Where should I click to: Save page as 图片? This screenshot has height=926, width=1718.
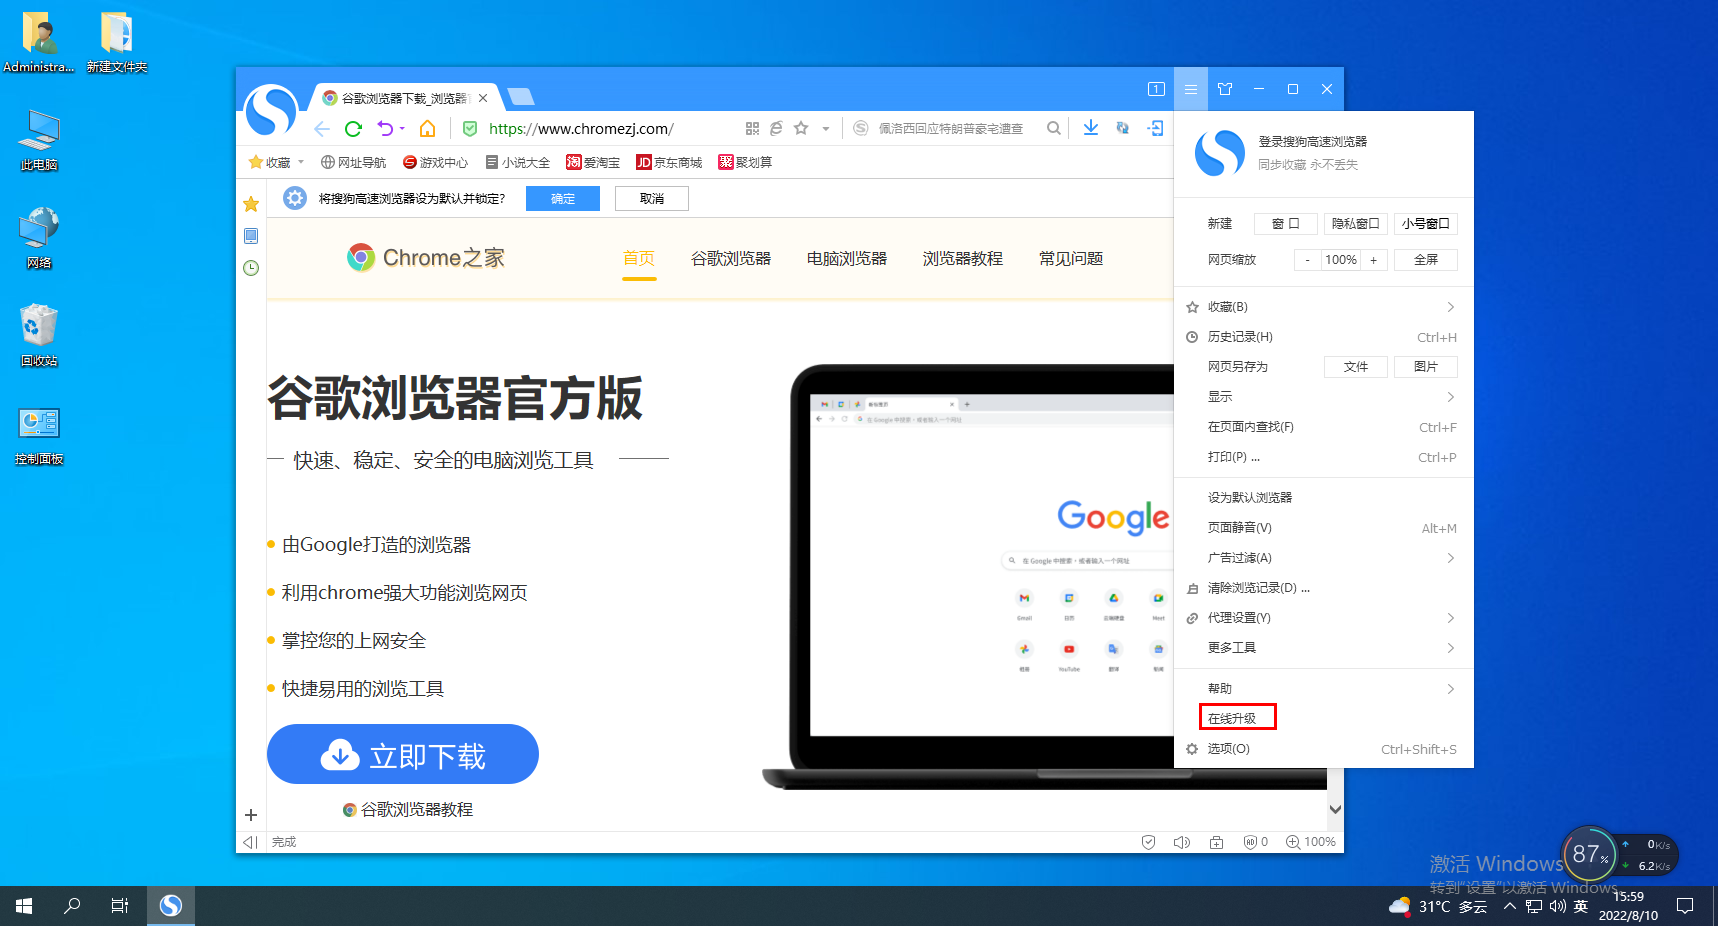pyautogui.click(x=1426, y=367)
